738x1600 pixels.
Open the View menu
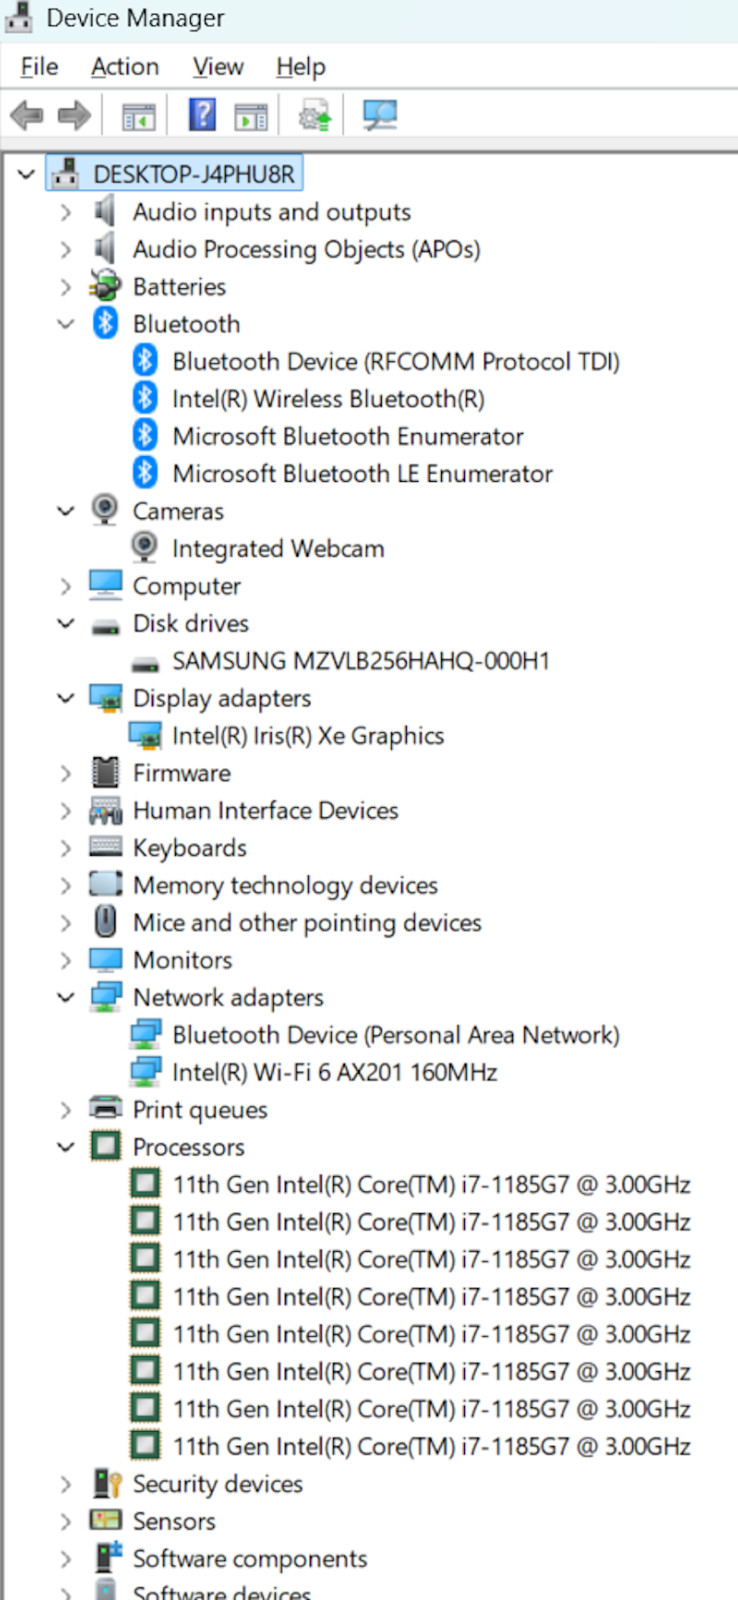[218, 67]
